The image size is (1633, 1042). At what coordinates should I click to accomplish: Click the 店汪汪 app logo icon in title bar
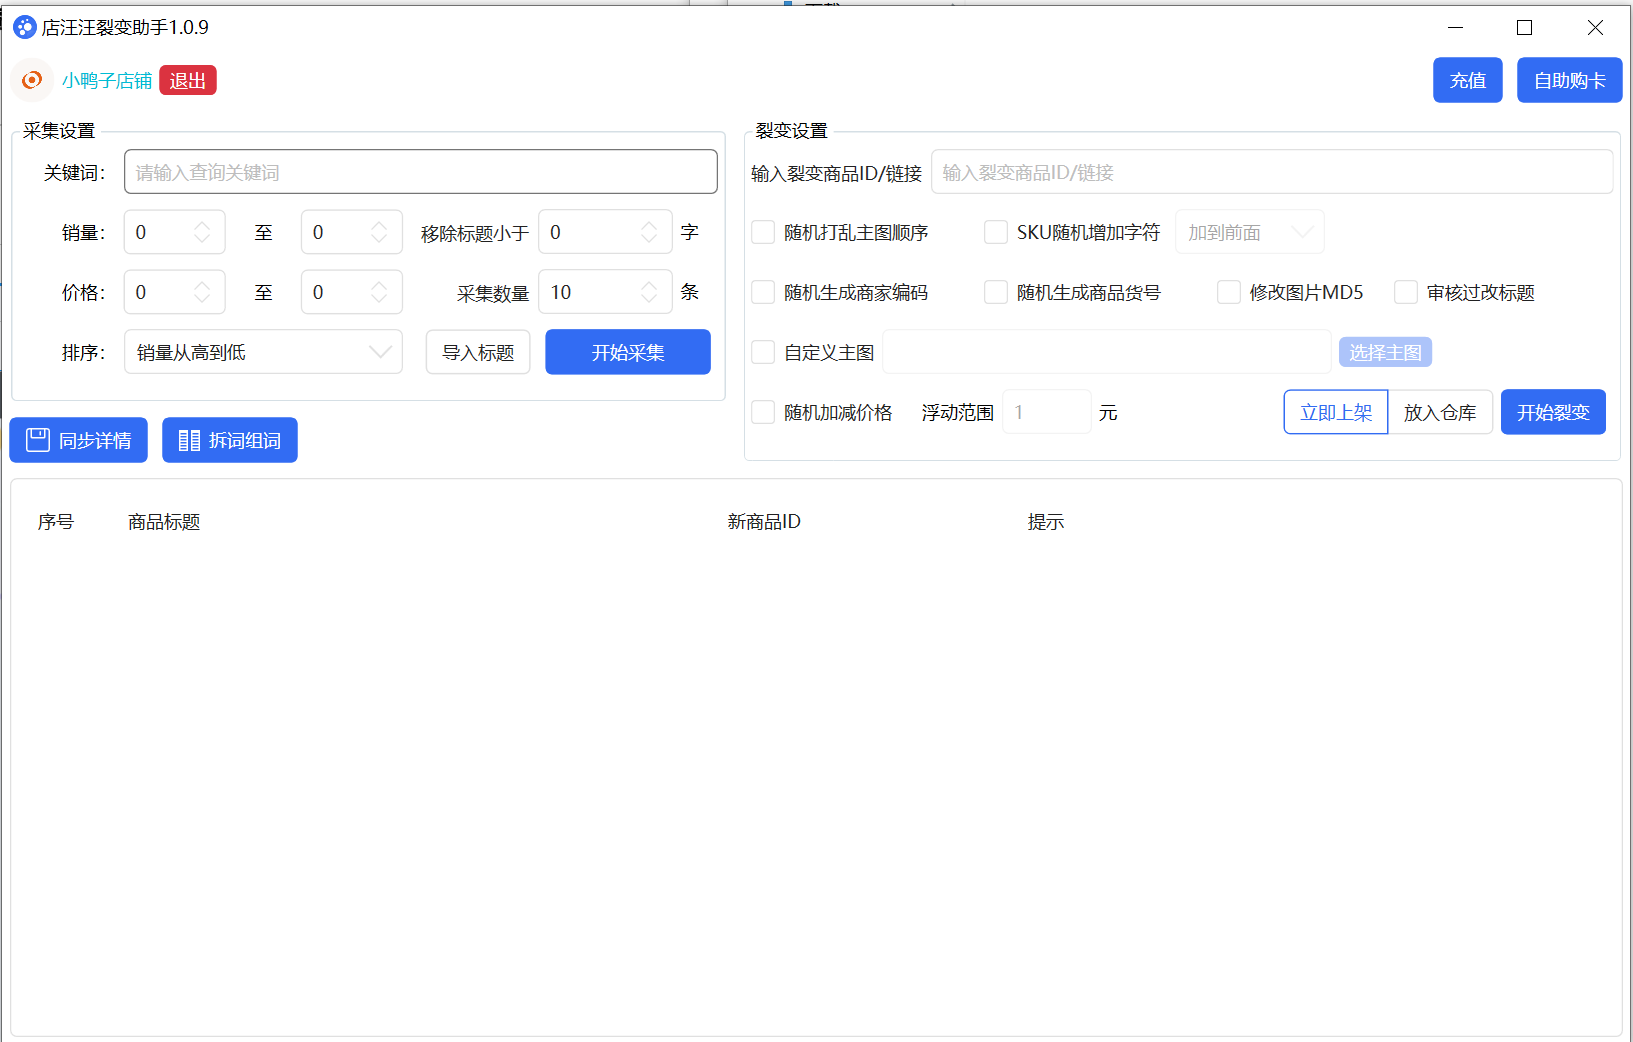point(24,27)
